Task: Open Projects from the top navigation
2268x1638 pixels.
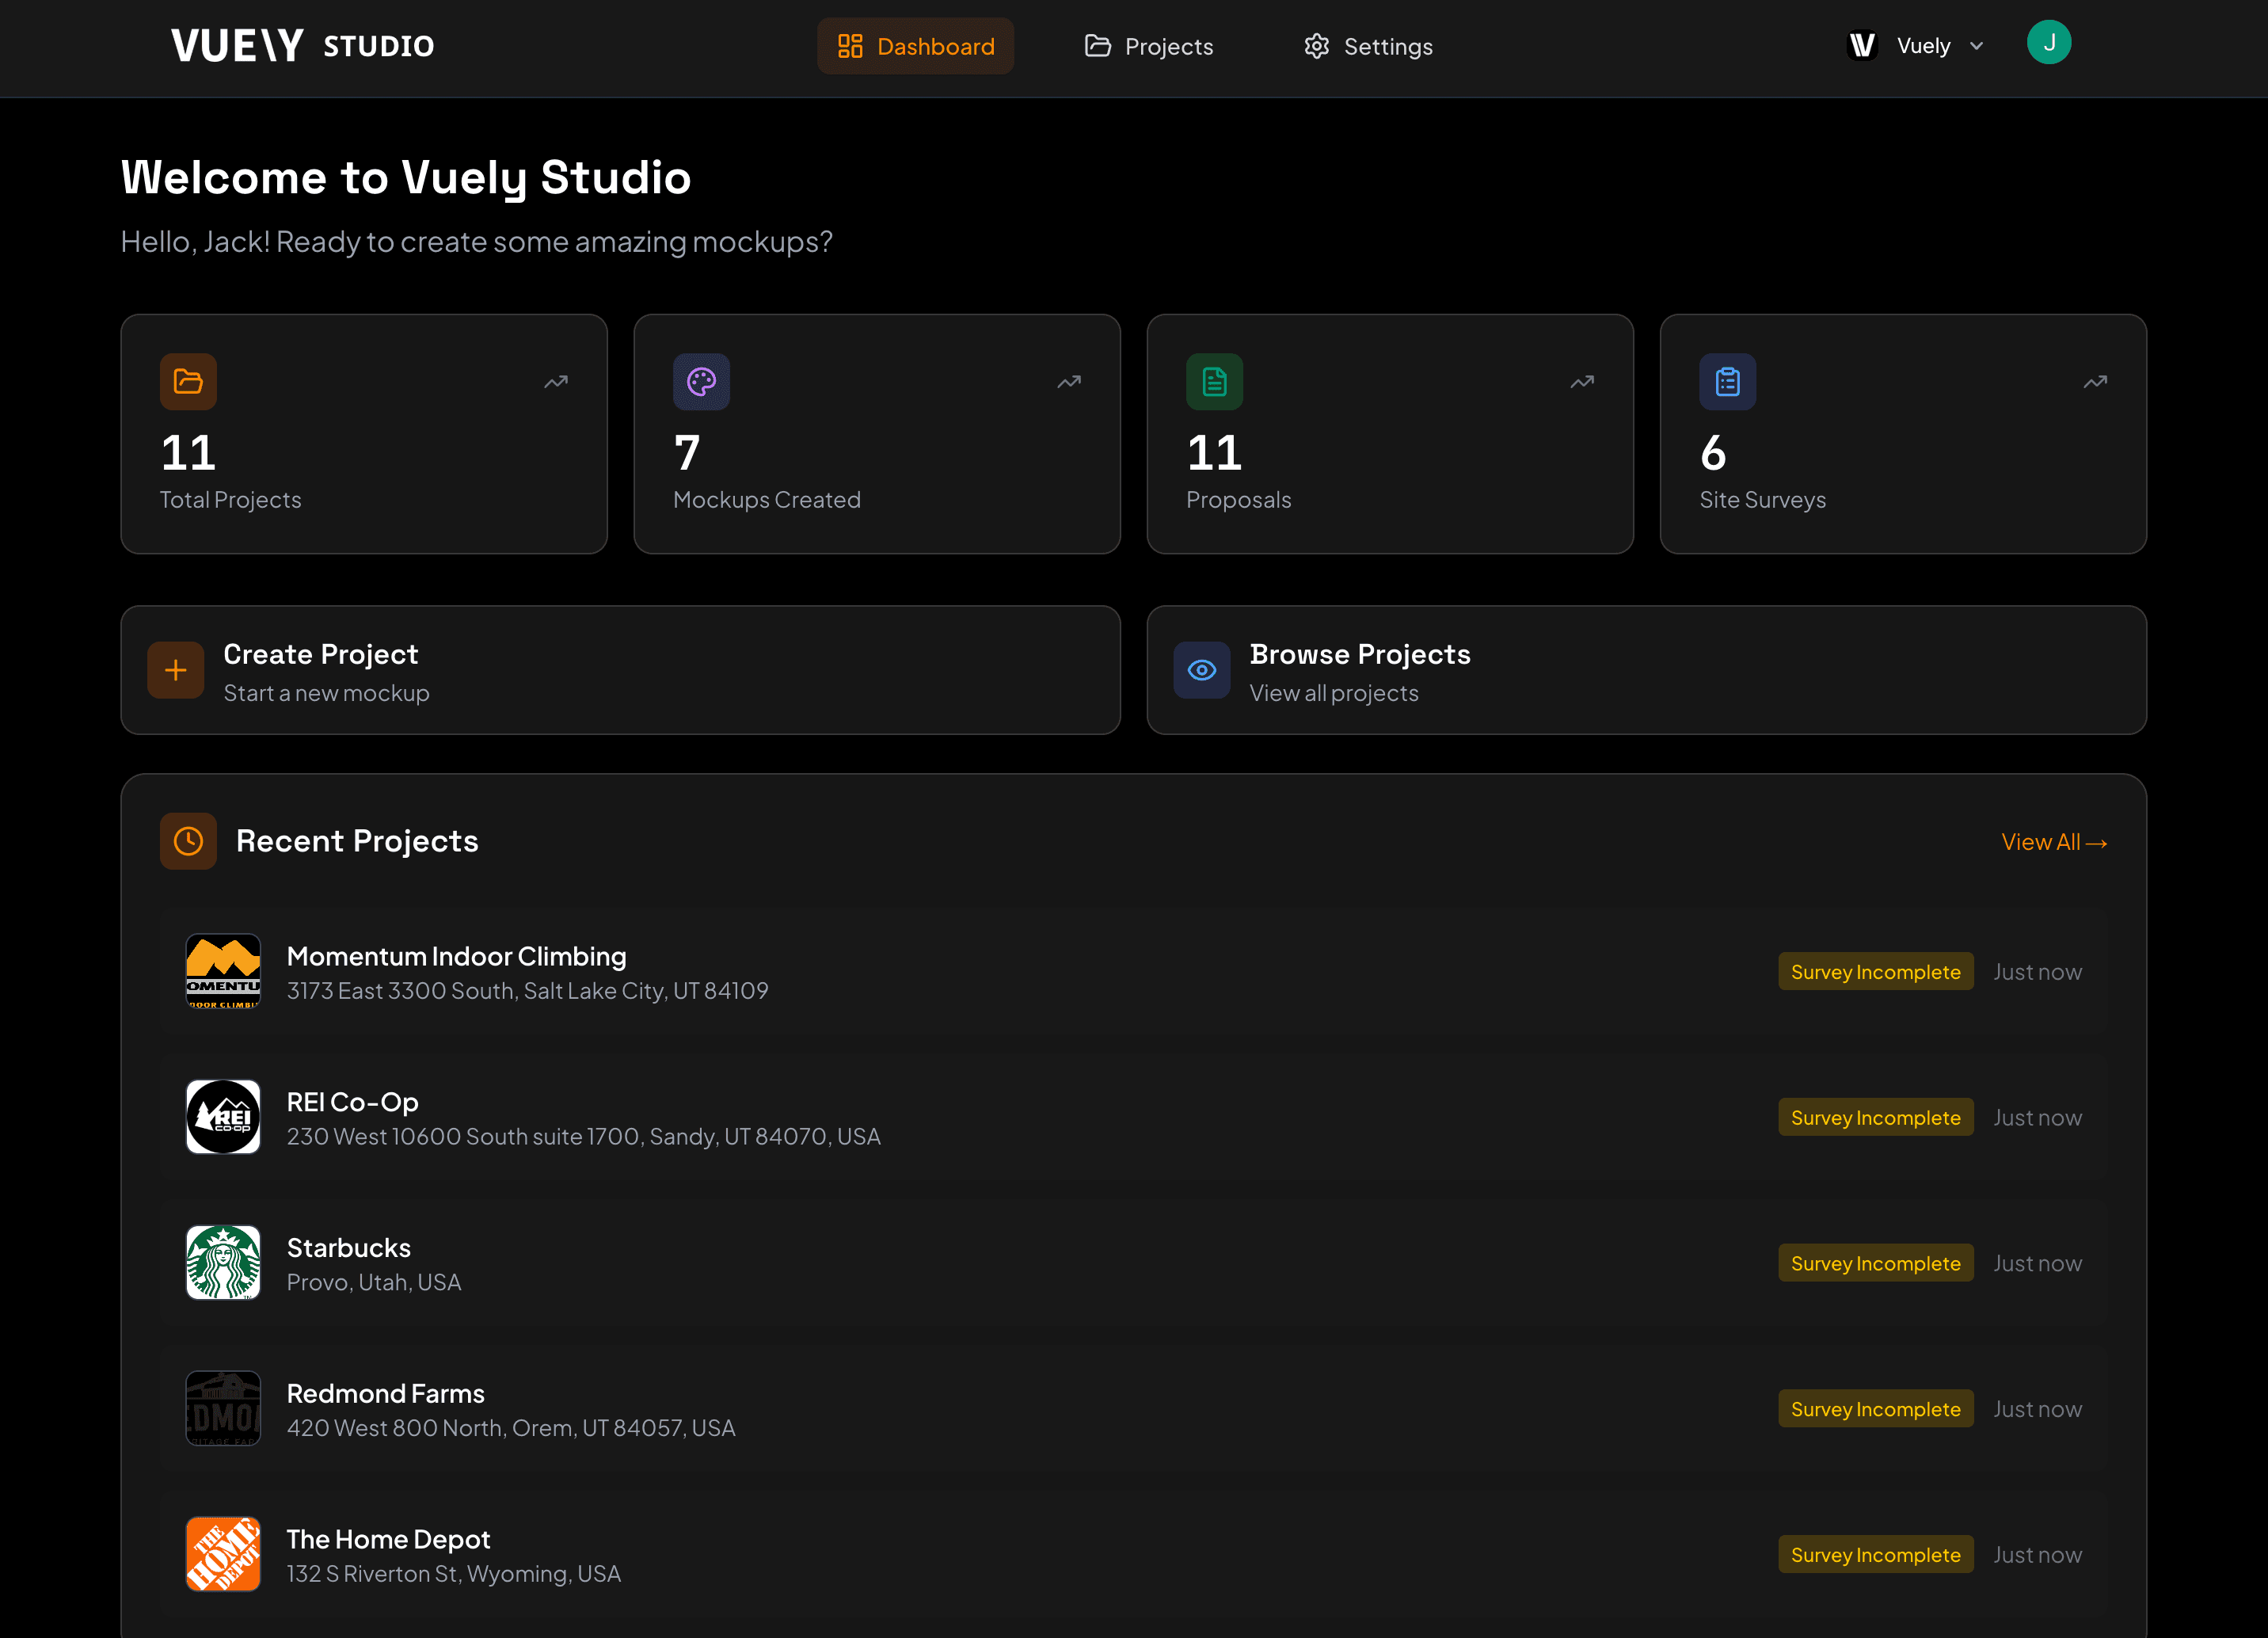Action: [1148, 46]
